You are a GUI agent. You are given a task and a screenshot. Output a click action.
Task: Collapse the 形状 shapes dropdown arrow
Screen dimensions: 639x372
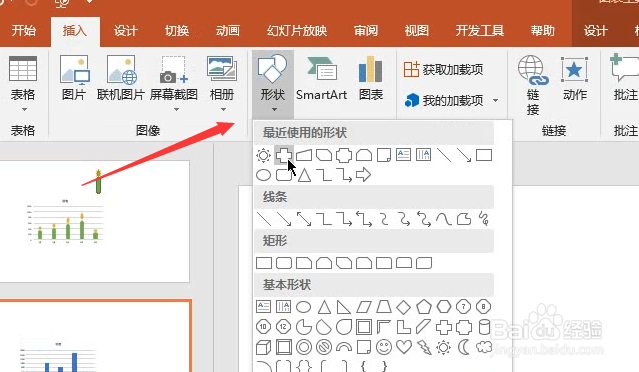(x=274, y=109)
